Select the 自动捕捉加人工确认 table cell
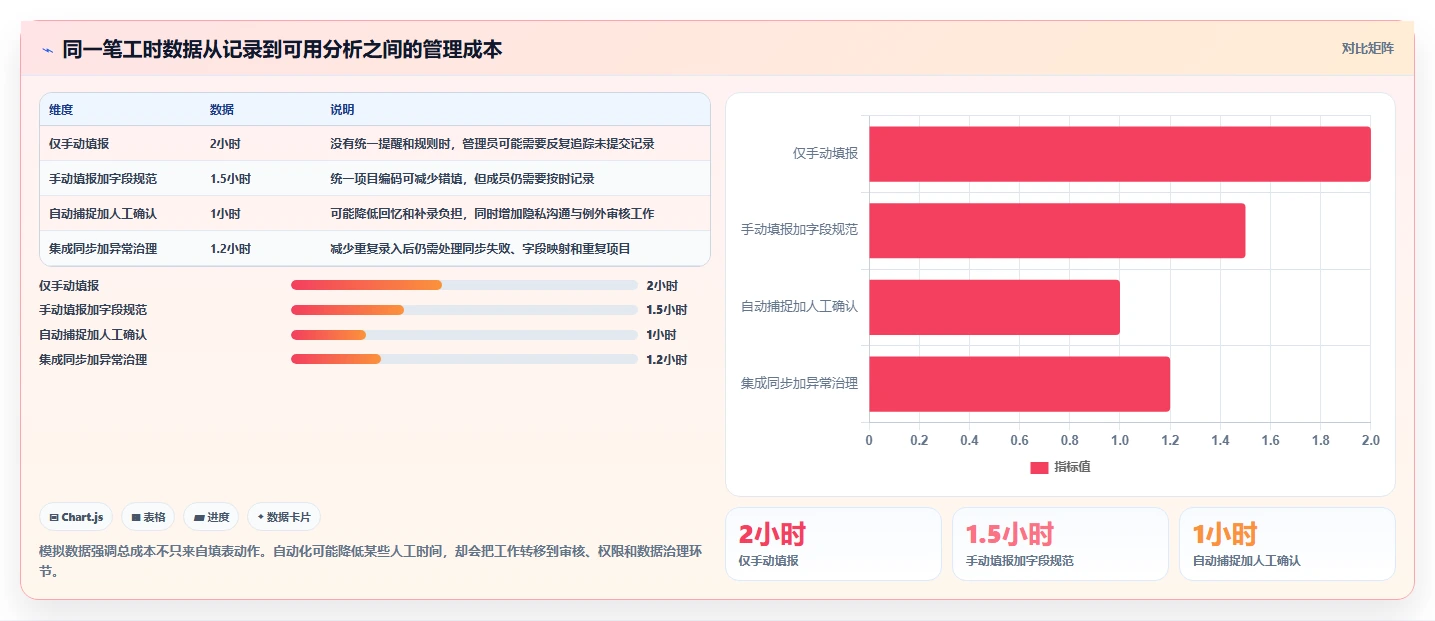The height and width of the screenshot is (621, 1435). [120, 214]
